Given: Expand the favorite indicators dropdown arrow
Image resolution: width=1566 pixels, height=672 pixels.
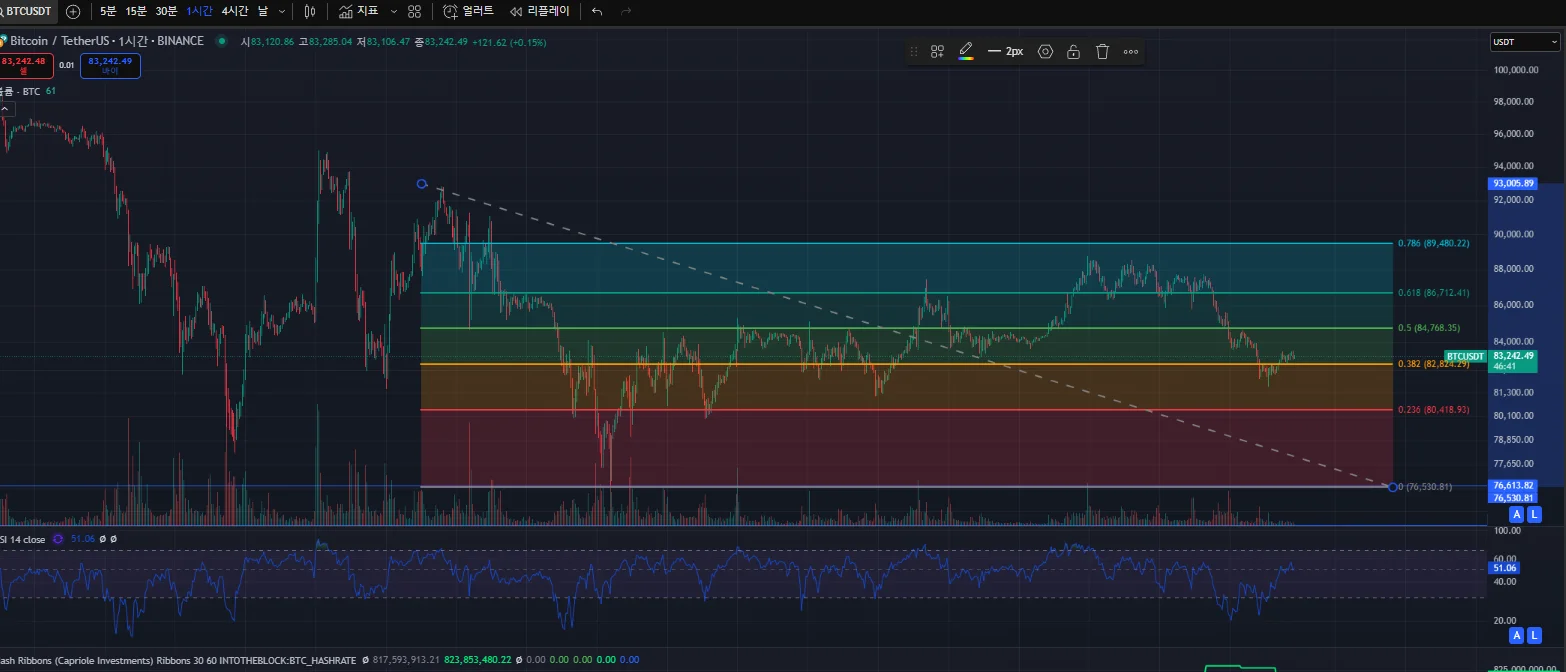Looking at the screenshot, I should (392, 12).
